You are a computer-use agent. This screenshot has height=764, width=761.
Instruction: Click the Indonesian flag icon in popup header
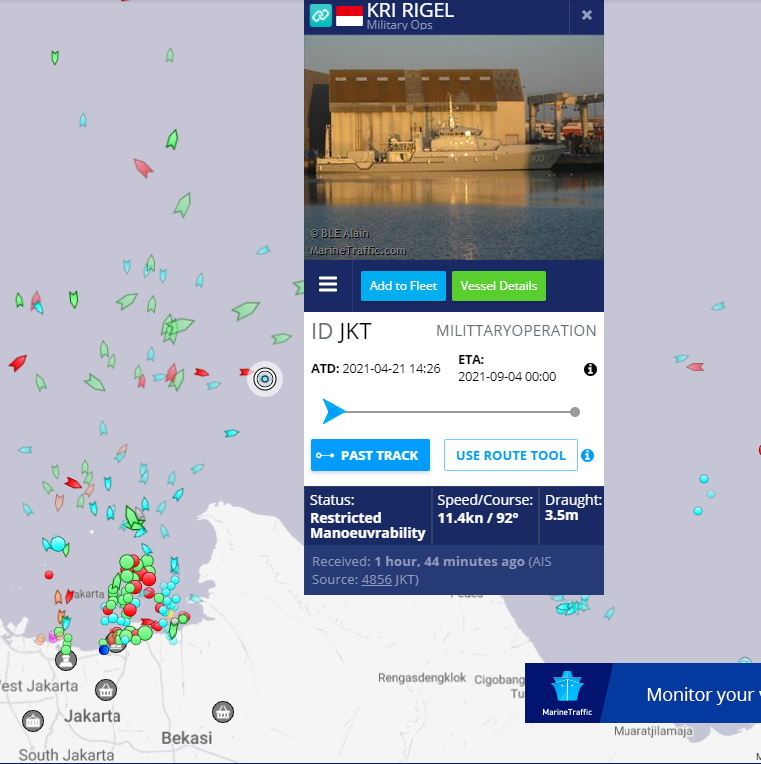pos(349,15)
